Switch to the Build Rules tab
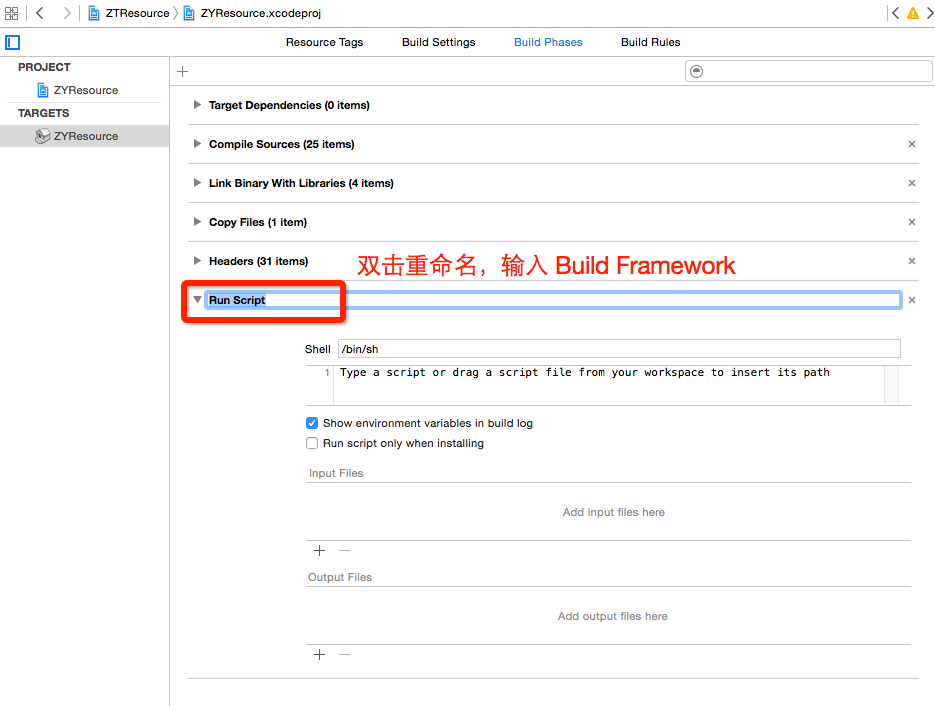Image resolution: width=935 pixels, height=706 pixels. click(651, 42)
